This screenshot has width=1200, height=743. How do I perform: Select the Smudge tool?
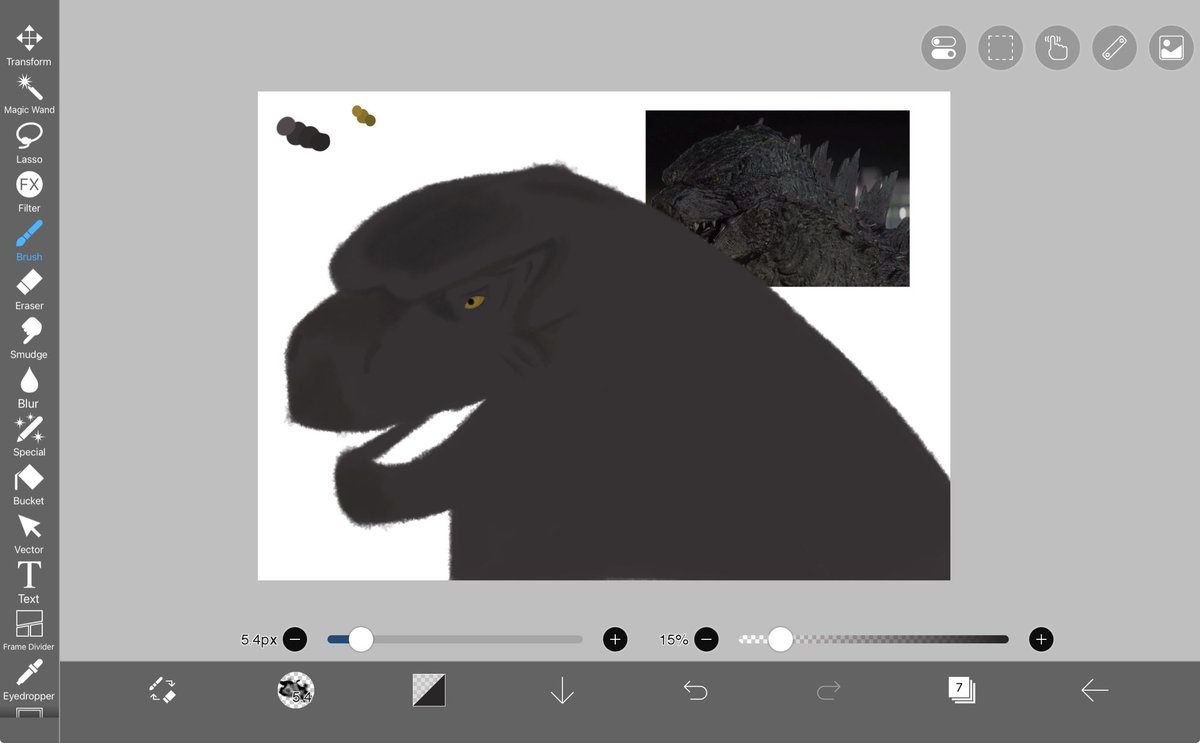[29, 339]
